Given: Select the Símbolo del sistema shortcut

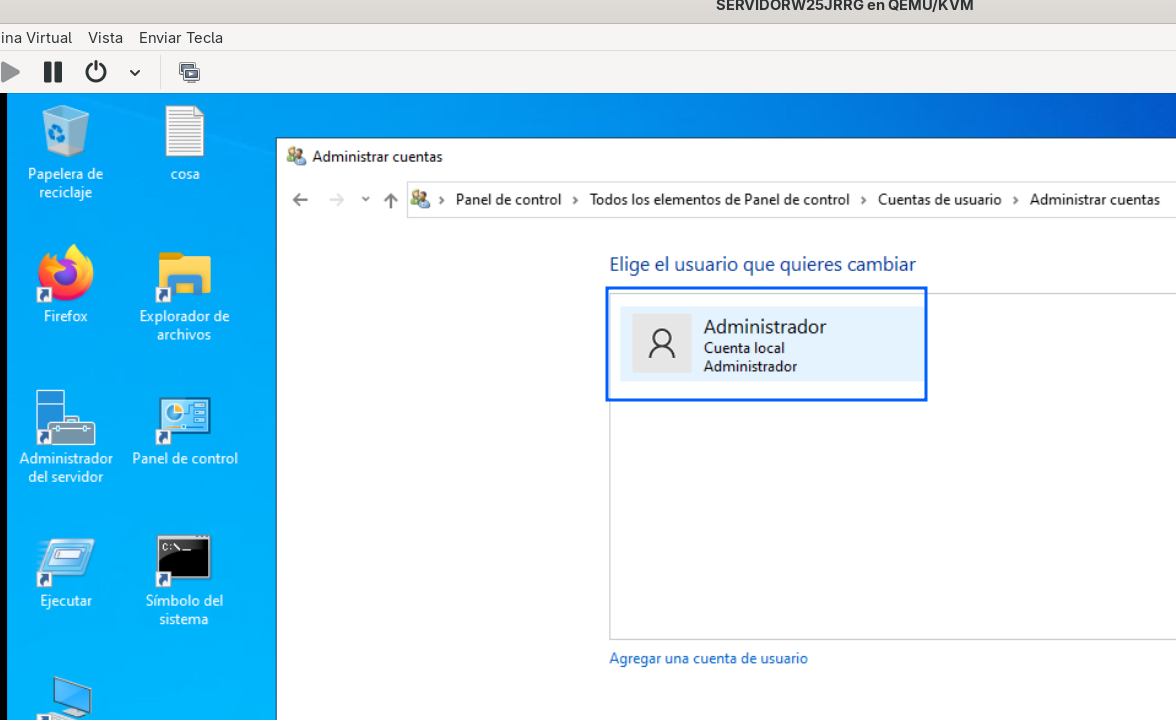Looking at the screenshot, I should (x=184, y=580).
